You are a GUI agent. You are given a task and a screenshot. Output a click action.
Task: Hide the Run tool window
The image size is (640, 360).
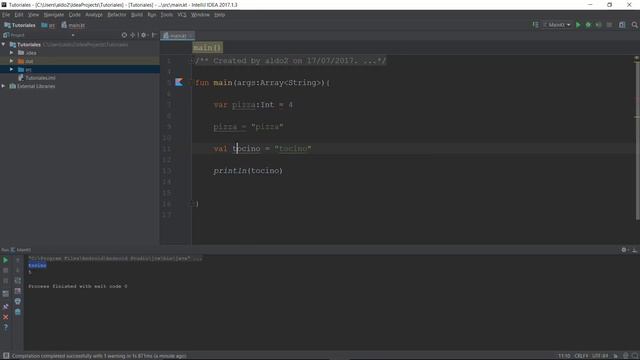[x=634, y=250]
